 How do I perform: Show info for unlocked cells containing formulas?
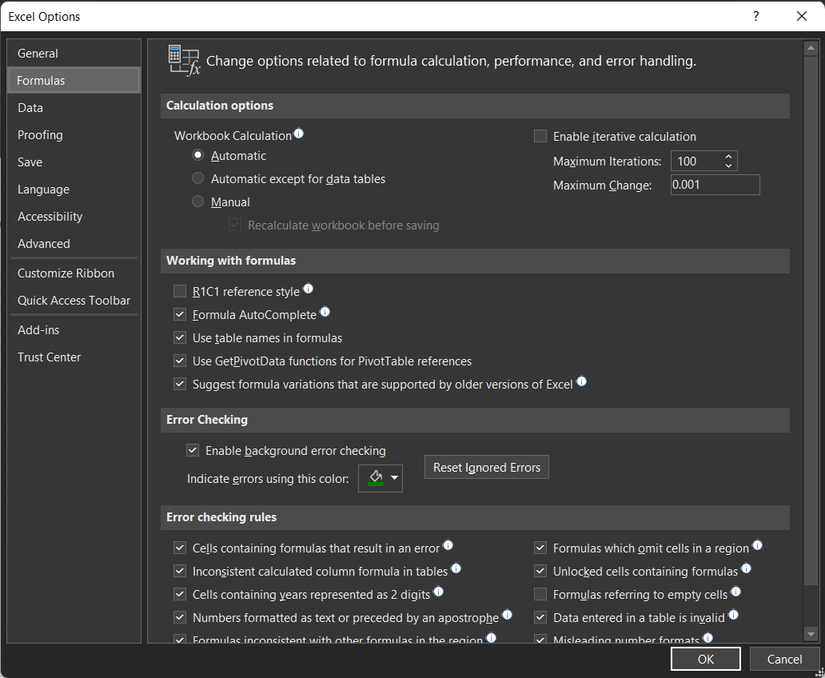pos(746,569)
